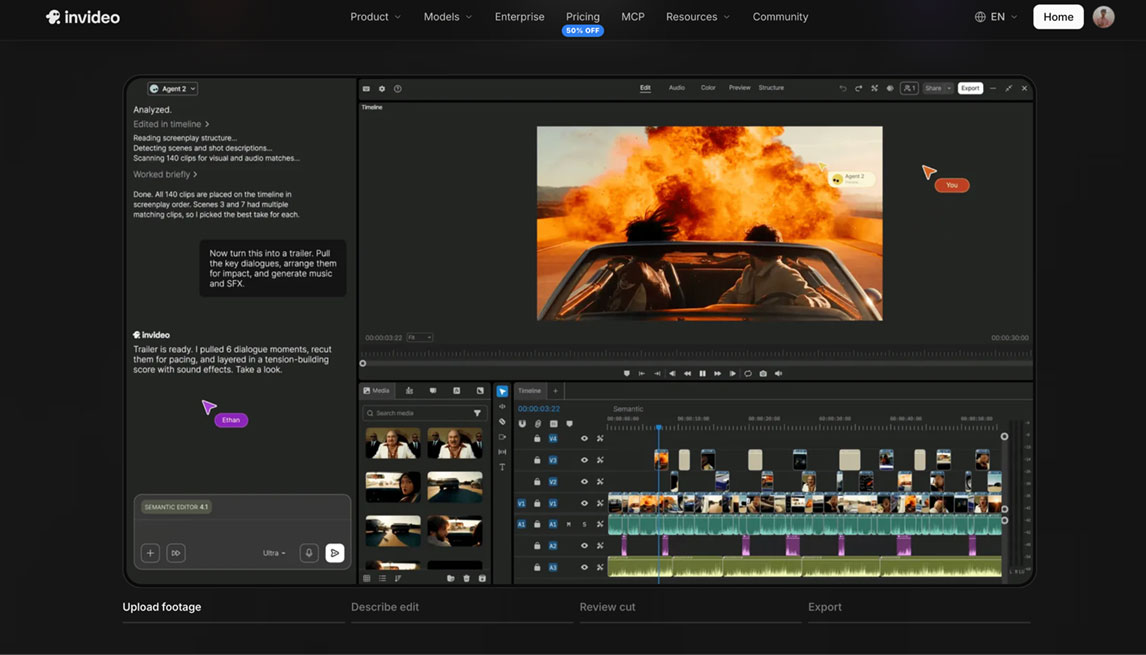The width and height of the screenshot is (1146, 655).
Task: Expand the Resources menu
Action: click(698, 17)
